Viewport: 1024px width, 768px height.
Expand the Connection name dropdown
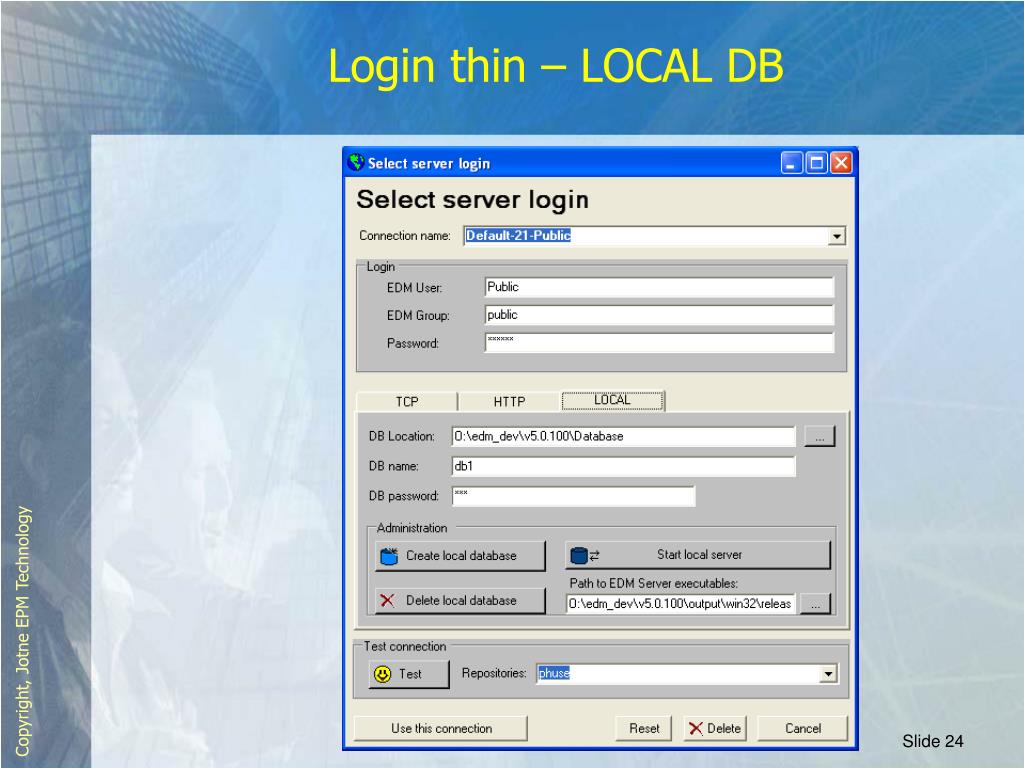[837, 237]
